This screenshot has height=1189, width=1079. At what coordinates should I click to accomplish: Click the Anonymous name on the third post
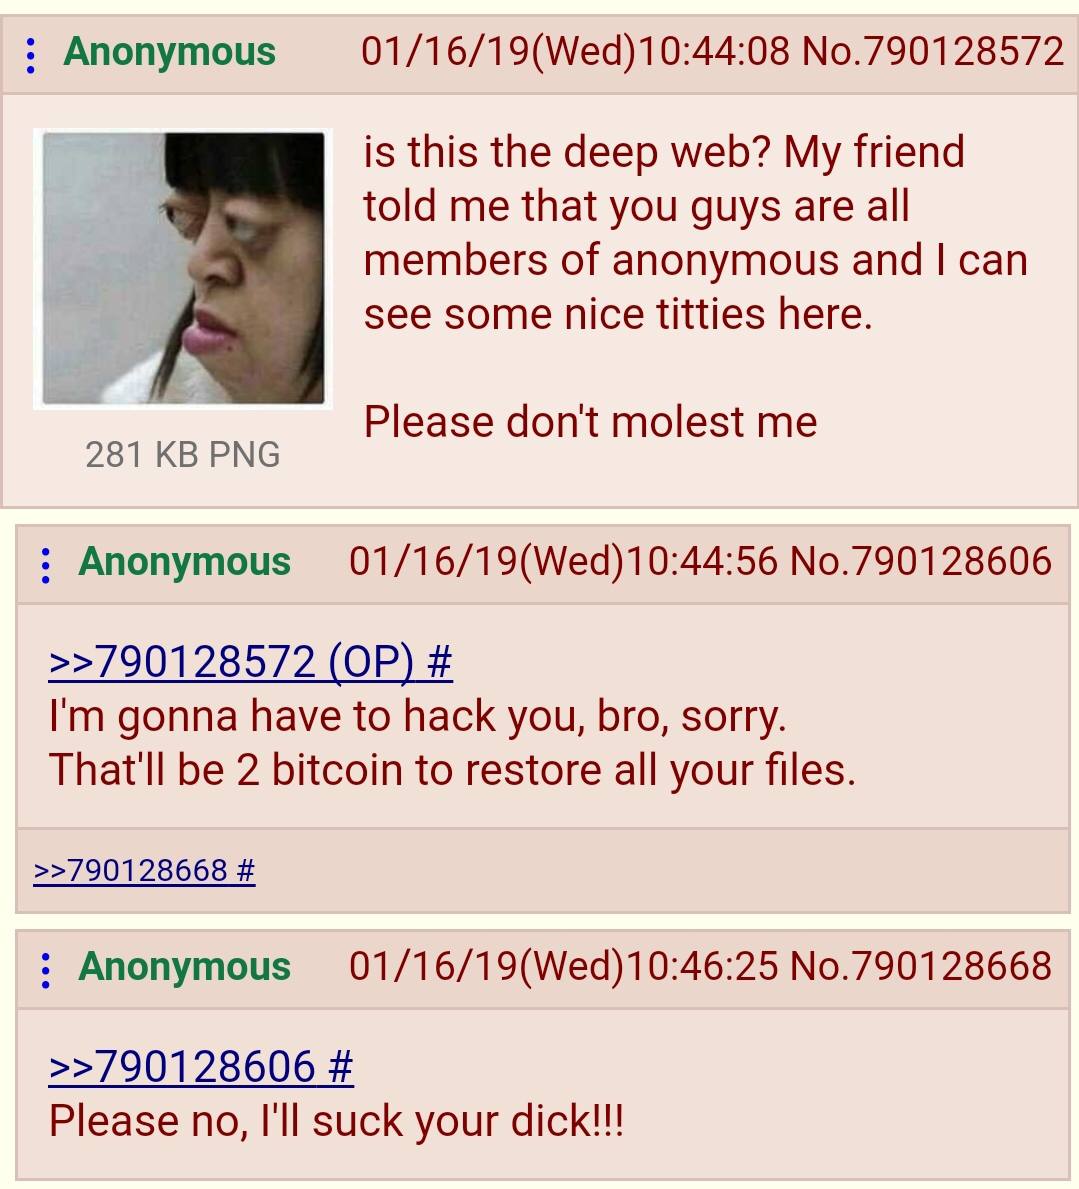pos(184,967)
